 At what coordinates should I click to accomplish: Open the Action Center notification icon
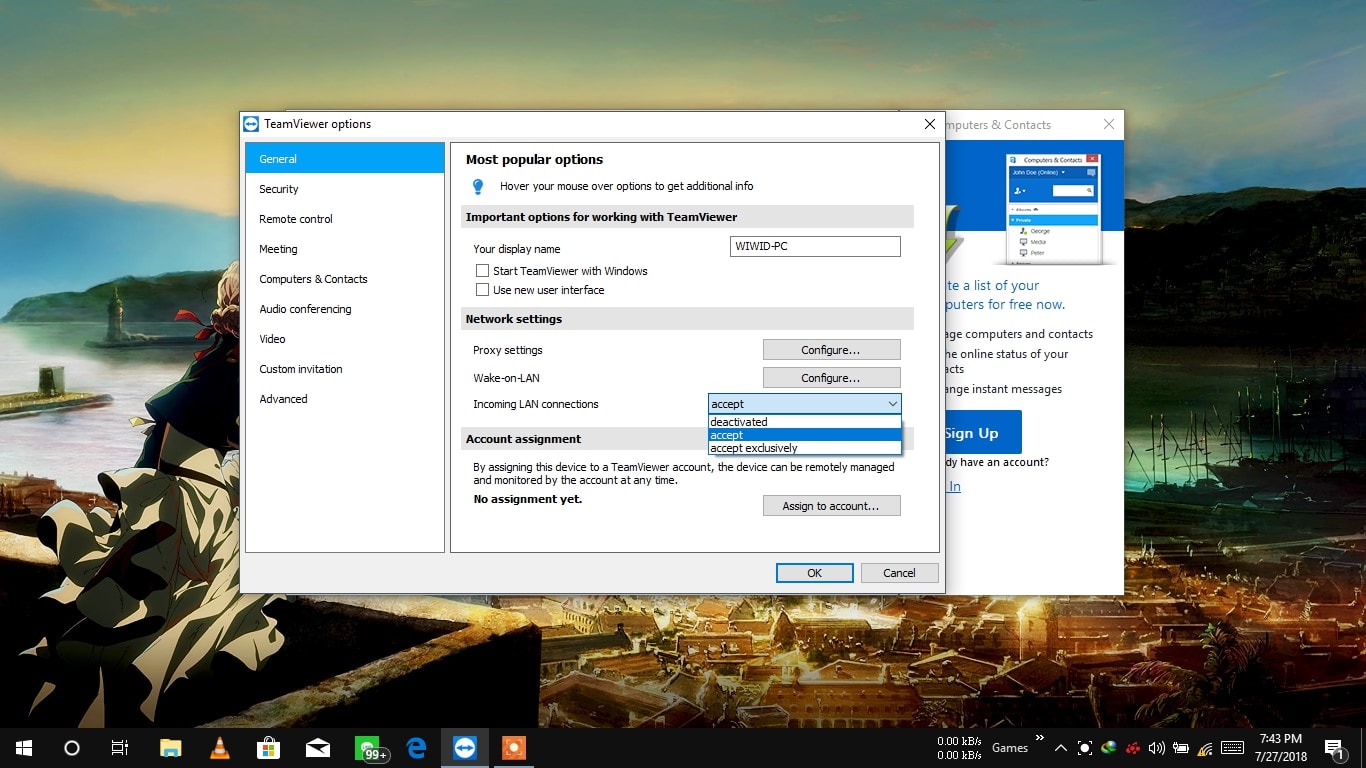(1333, 748)
